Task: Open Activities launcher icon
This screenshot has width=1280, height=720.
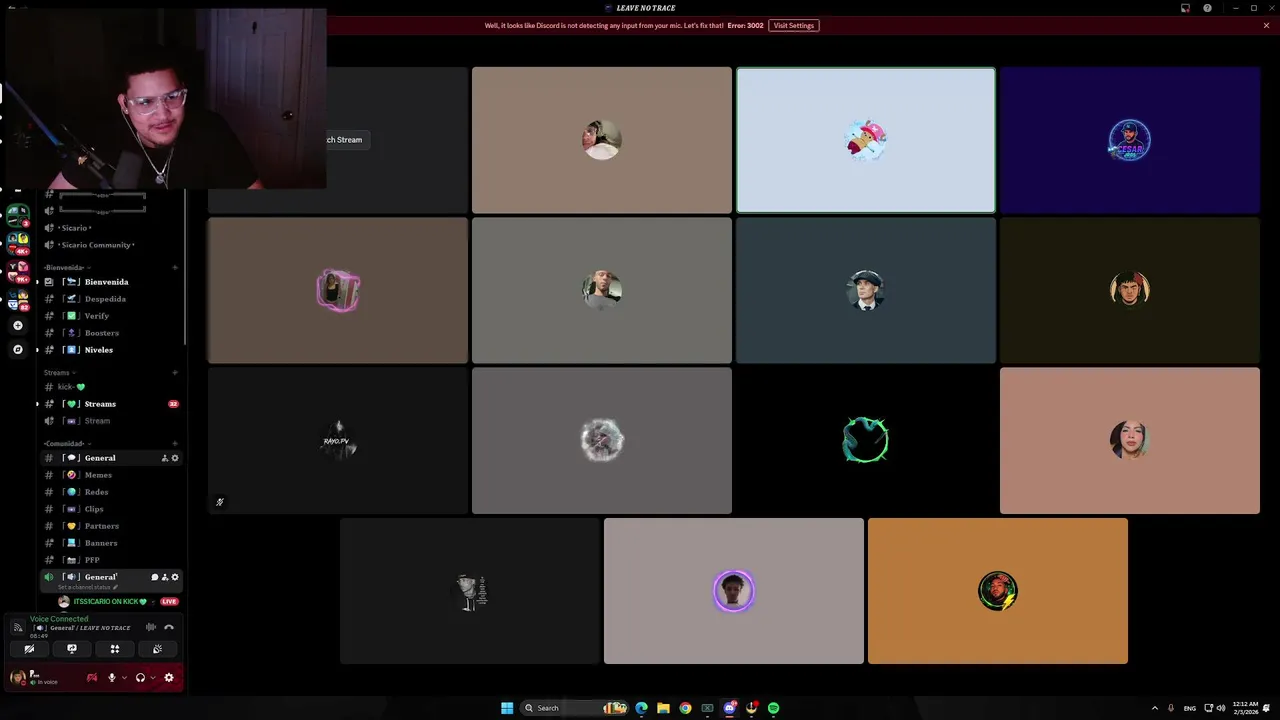Action: pyautogui.click(x=115, y=649)
